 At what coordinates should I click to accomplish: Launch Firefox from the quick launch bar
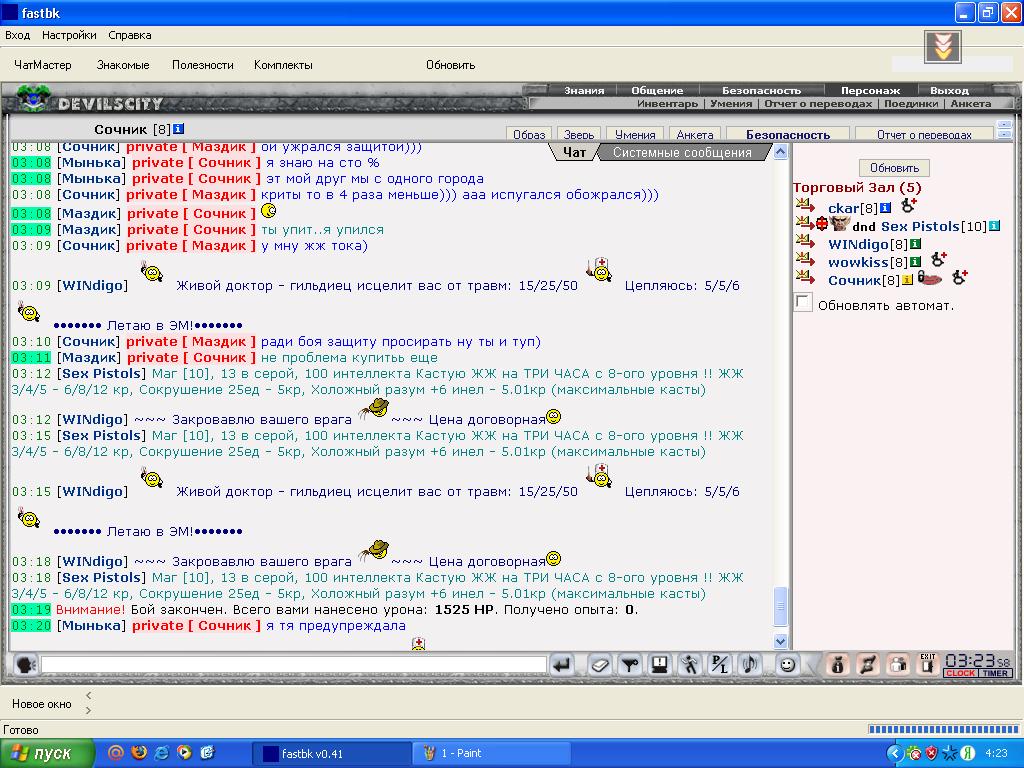[x=139, y=752]
